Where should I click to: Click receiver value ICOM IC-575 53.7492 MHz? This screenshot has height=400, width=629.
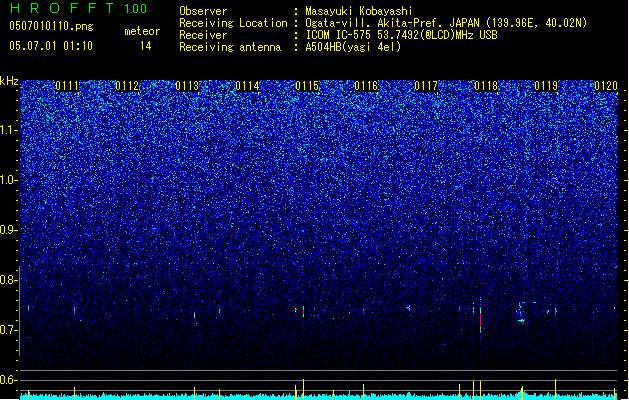tap(401, 35)
